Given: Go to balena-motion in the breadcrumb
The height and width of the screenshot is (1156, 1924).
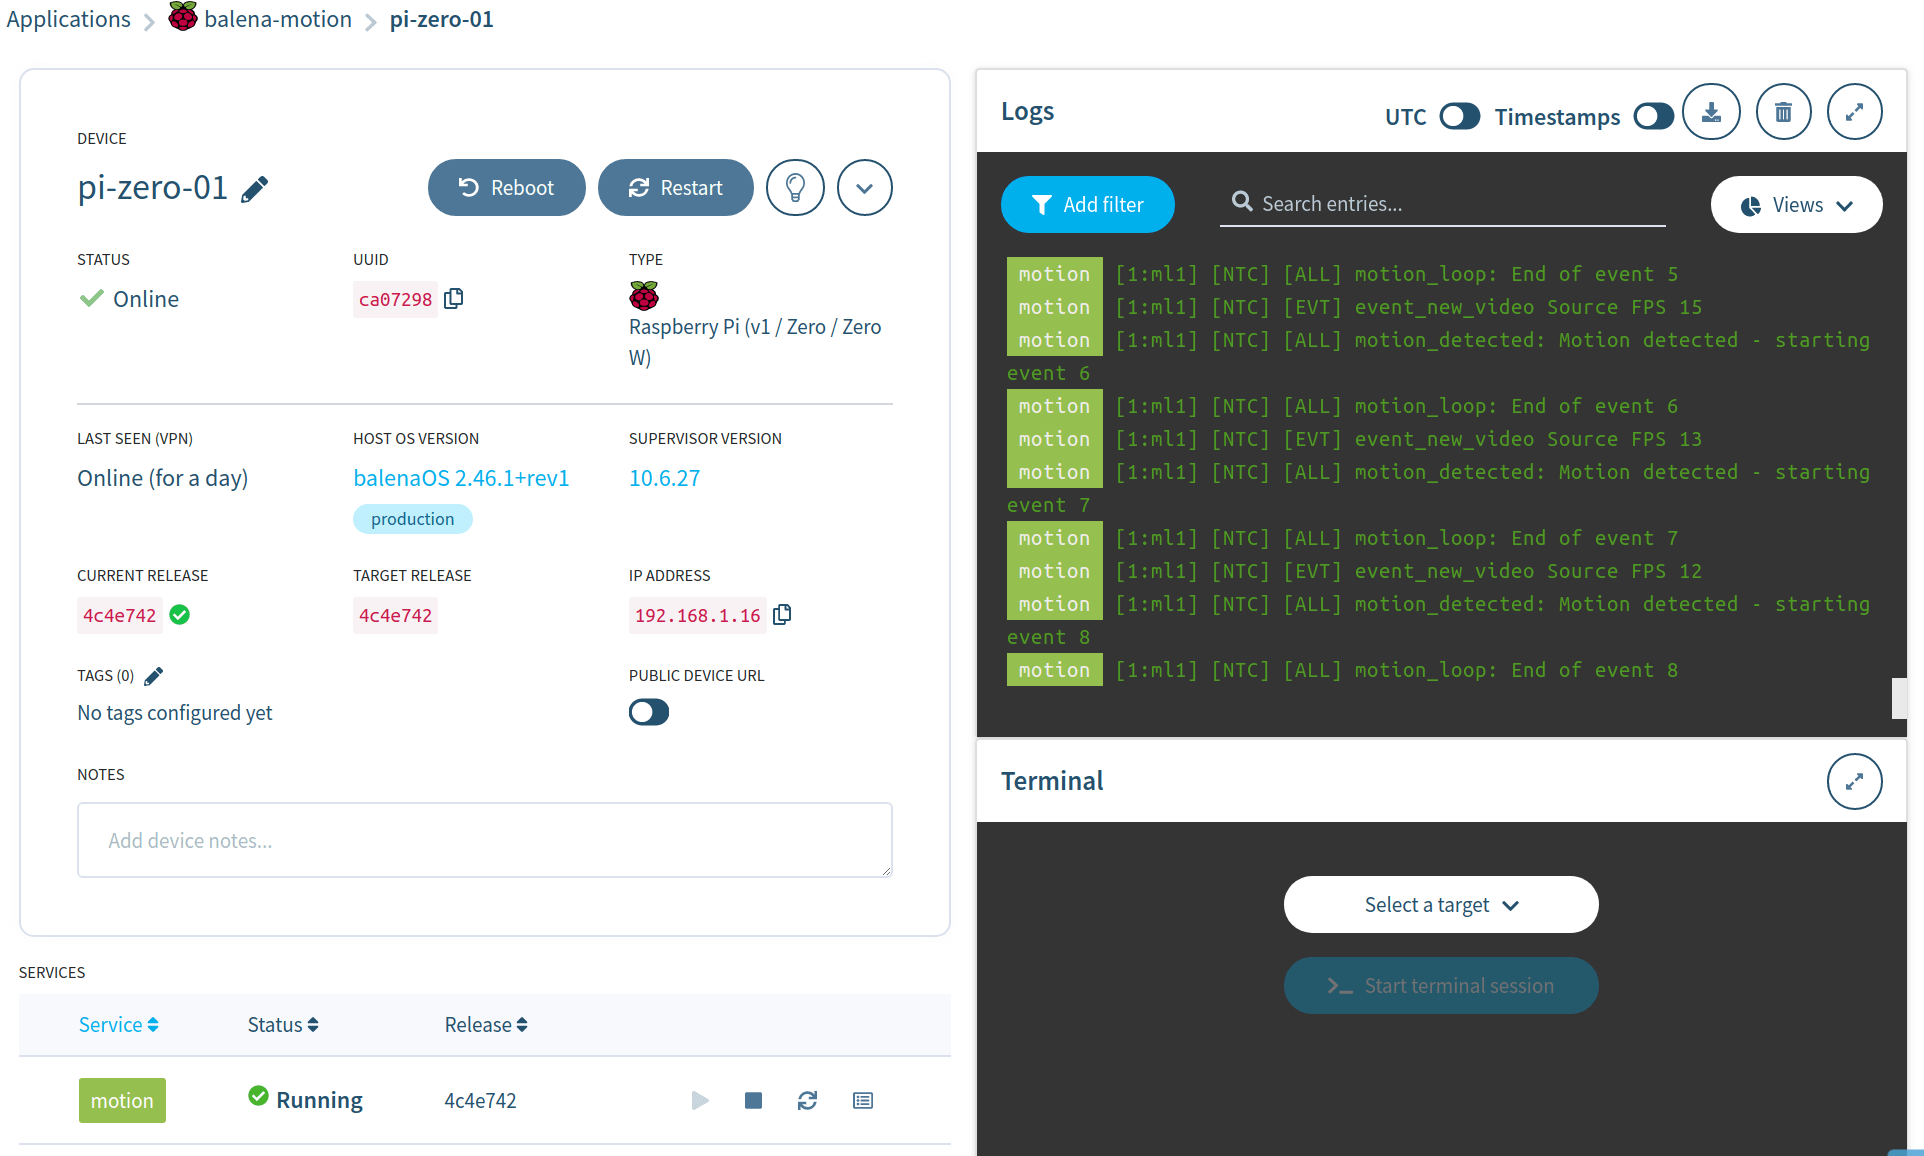Looking at the screenshot, I should click(277, 19).
